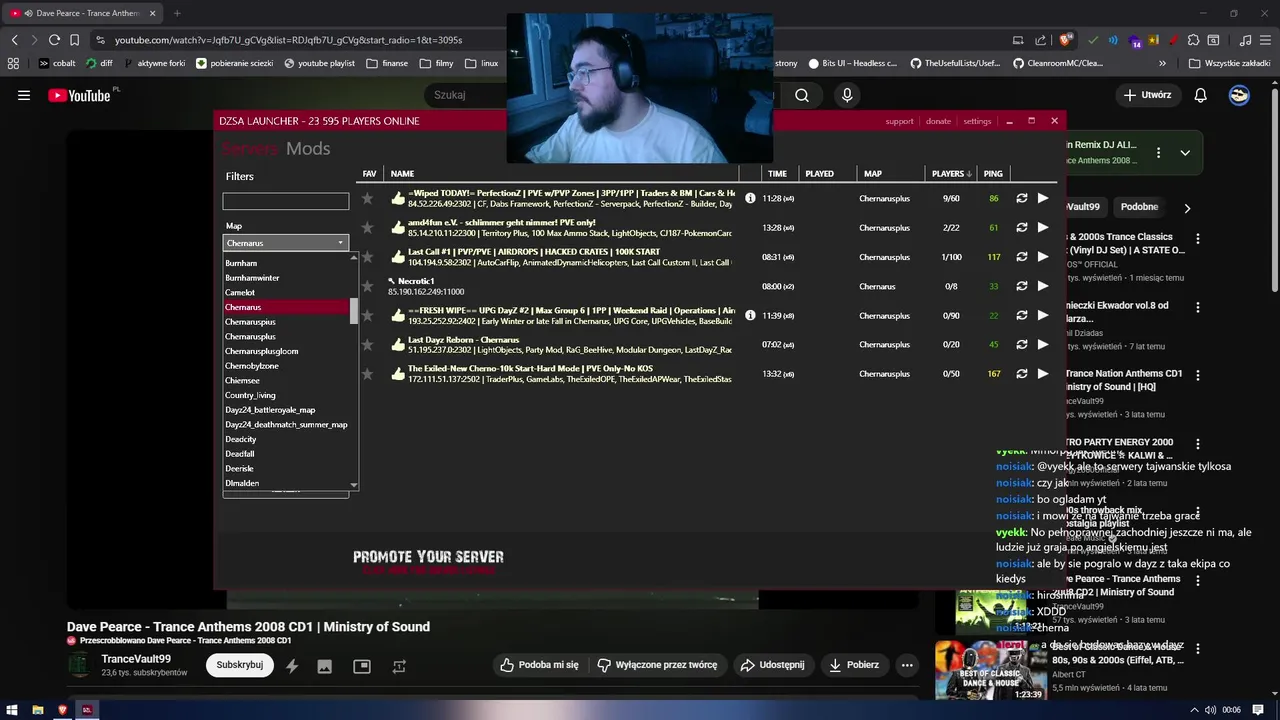Screen dimensions: 1280x720
Task: Click the scroll-down arrow of the map list
Action: point(353,485)
